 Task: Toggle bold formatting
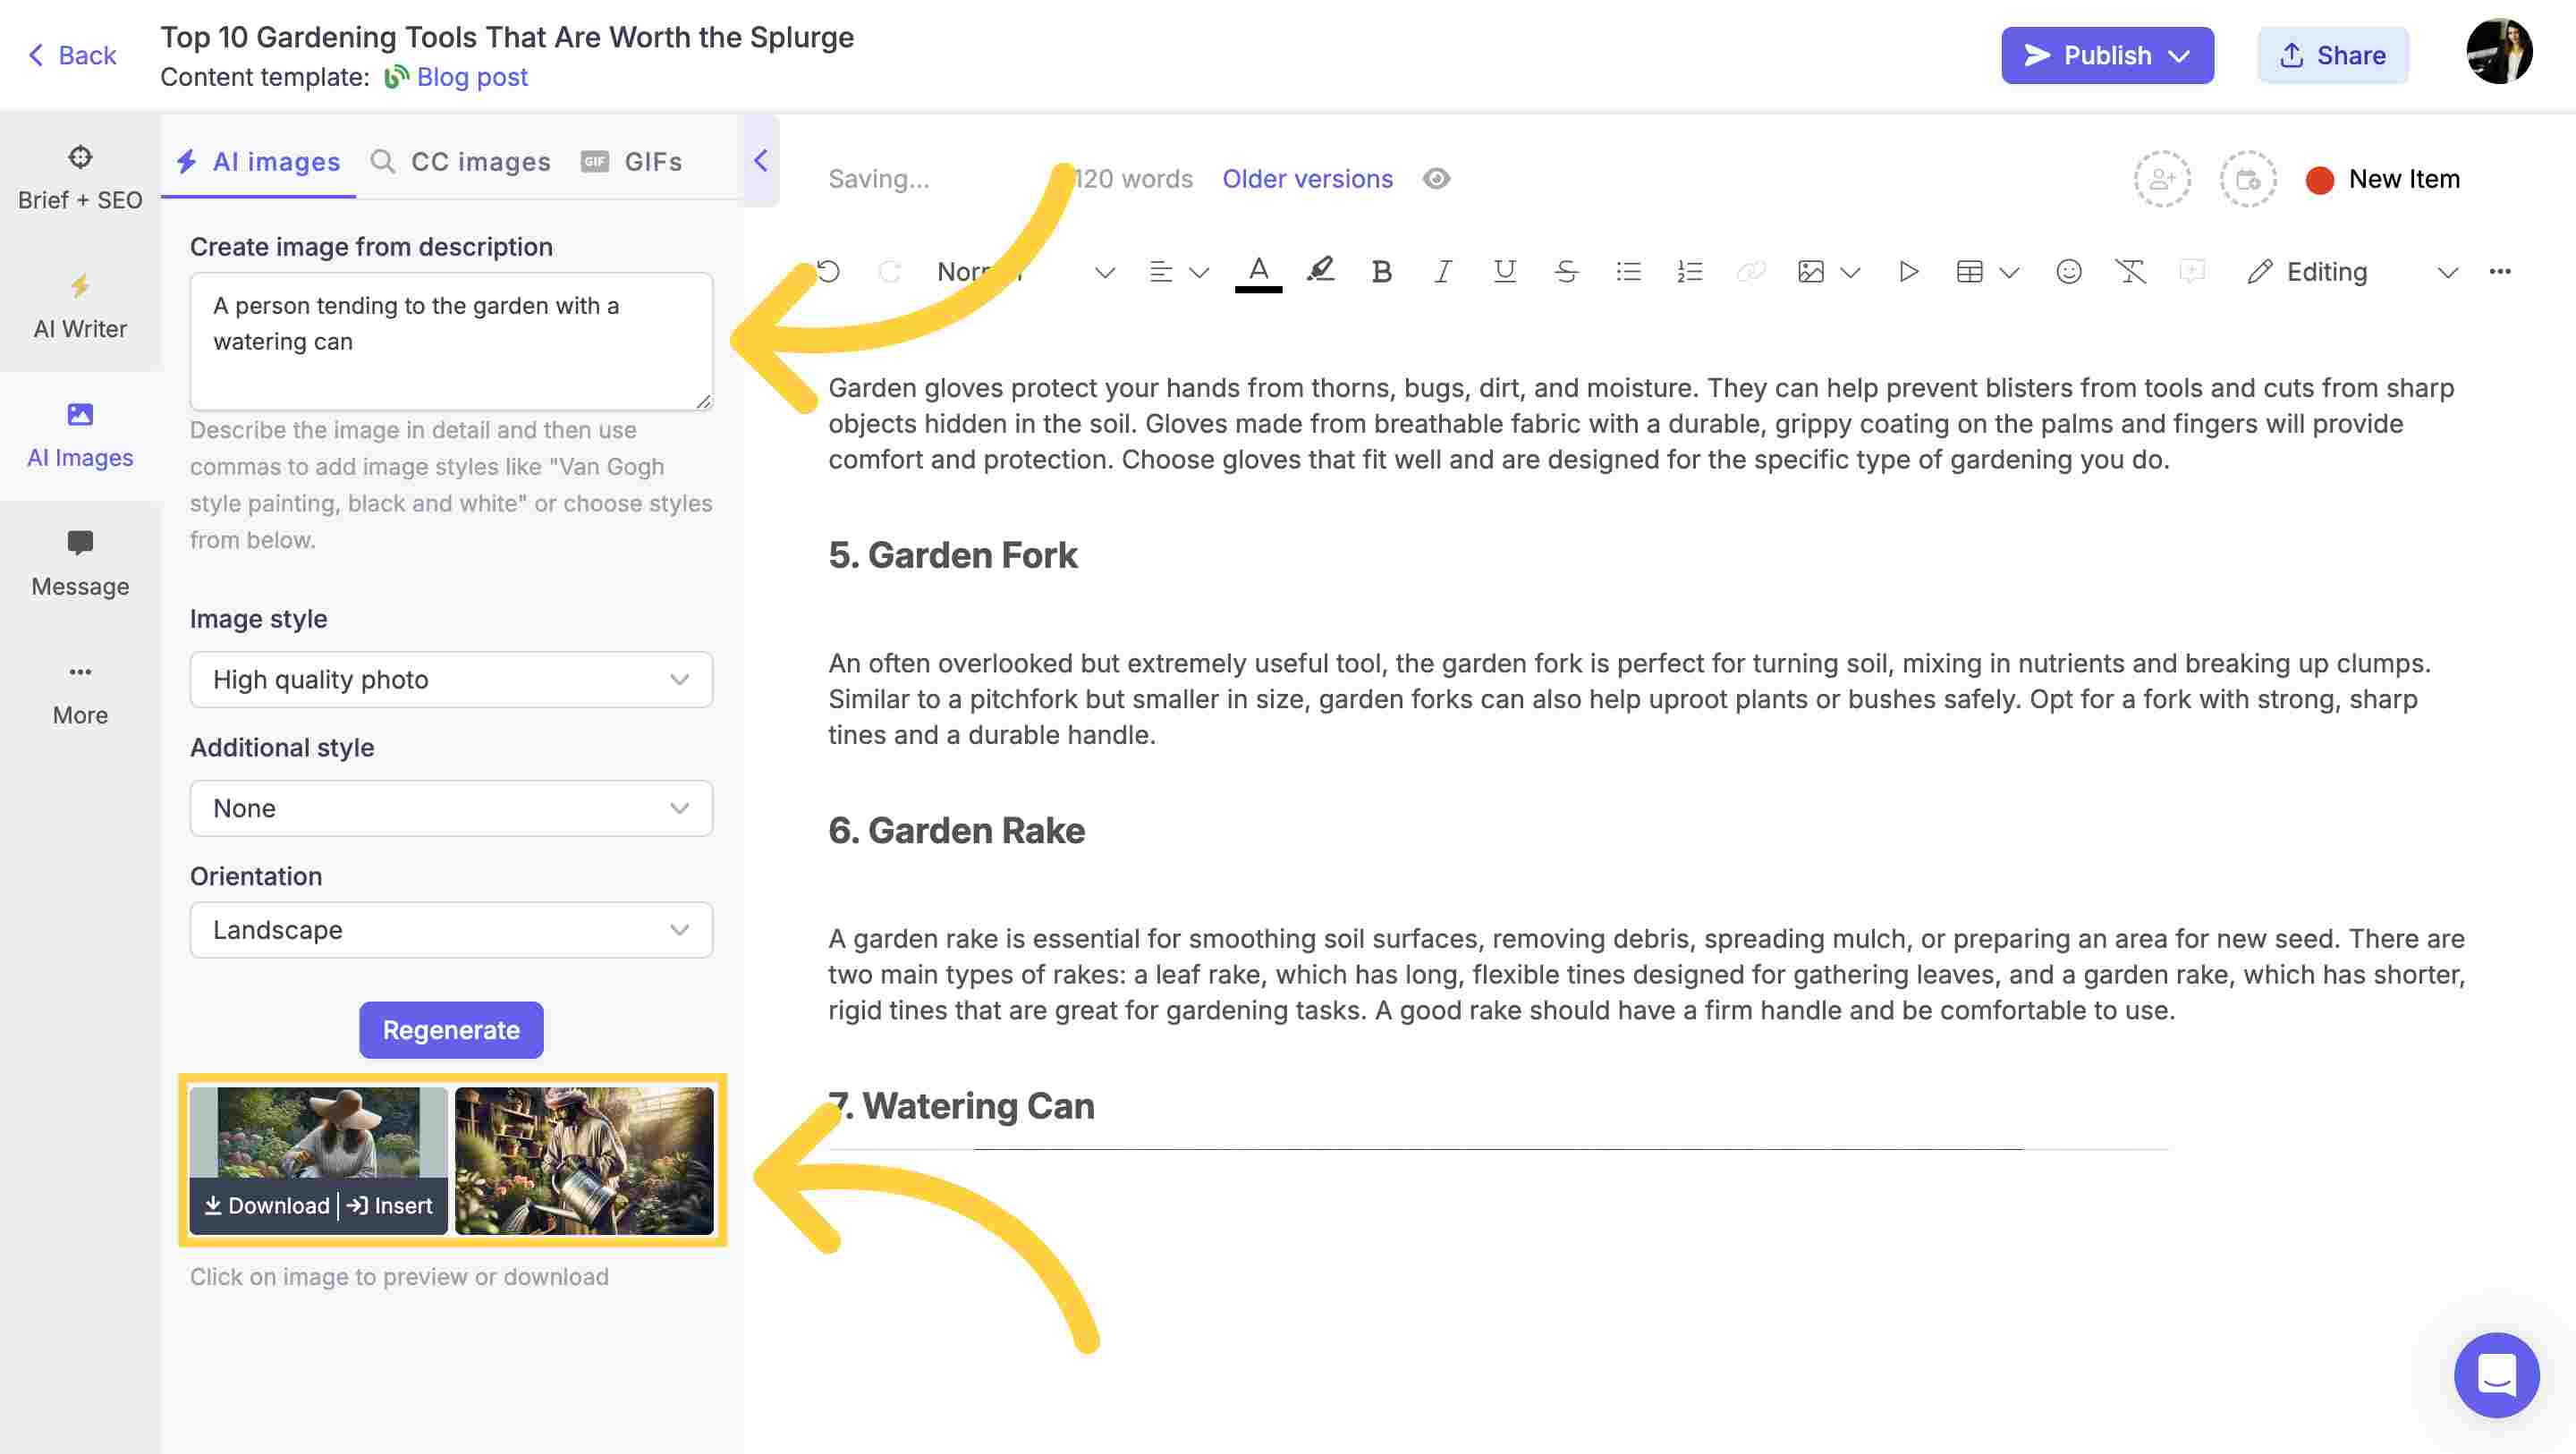coord(1381,272)
